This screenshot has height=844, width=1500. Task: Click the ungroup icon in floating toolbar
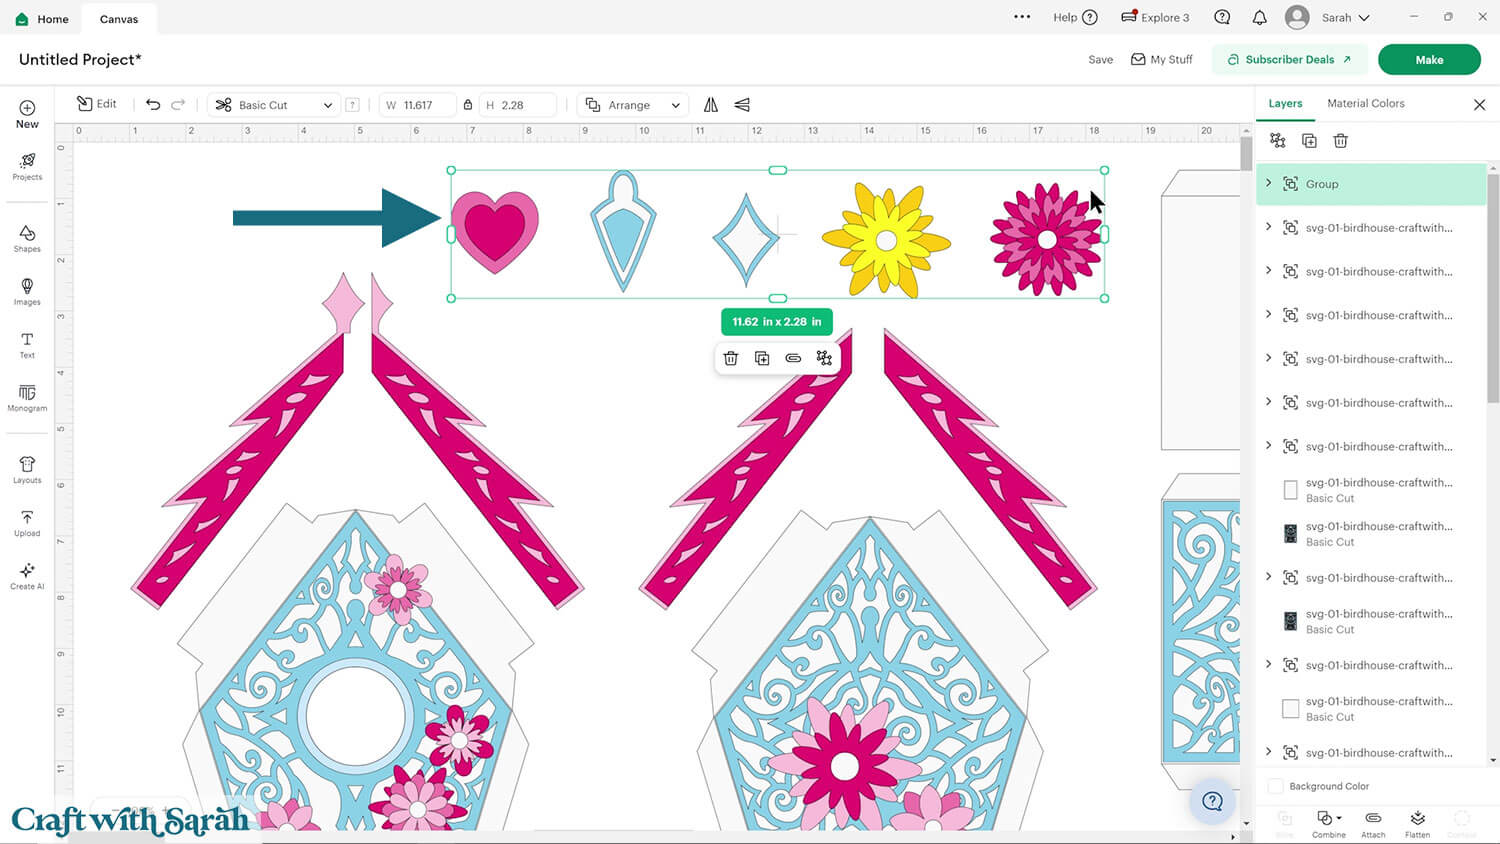pyautogui.click(x=824, y=358)
